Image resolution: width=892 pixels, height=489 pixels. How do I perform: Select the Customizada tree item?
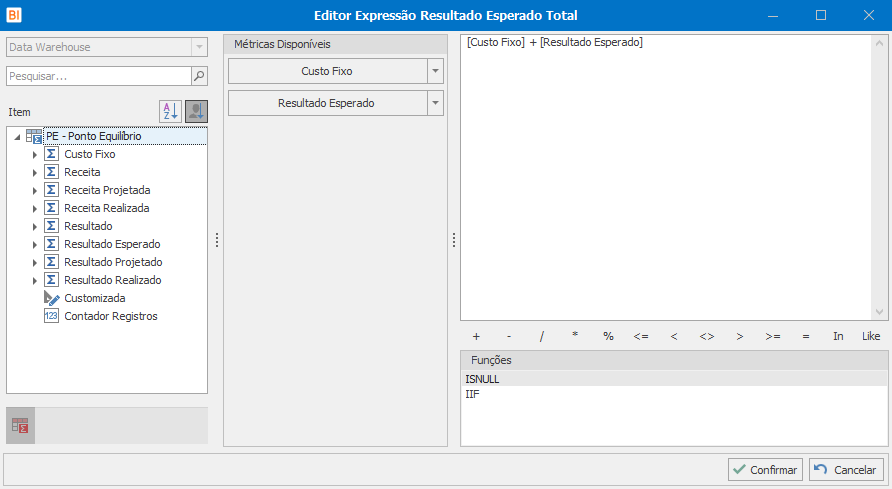pyautogui.click(x=94, y=298)
